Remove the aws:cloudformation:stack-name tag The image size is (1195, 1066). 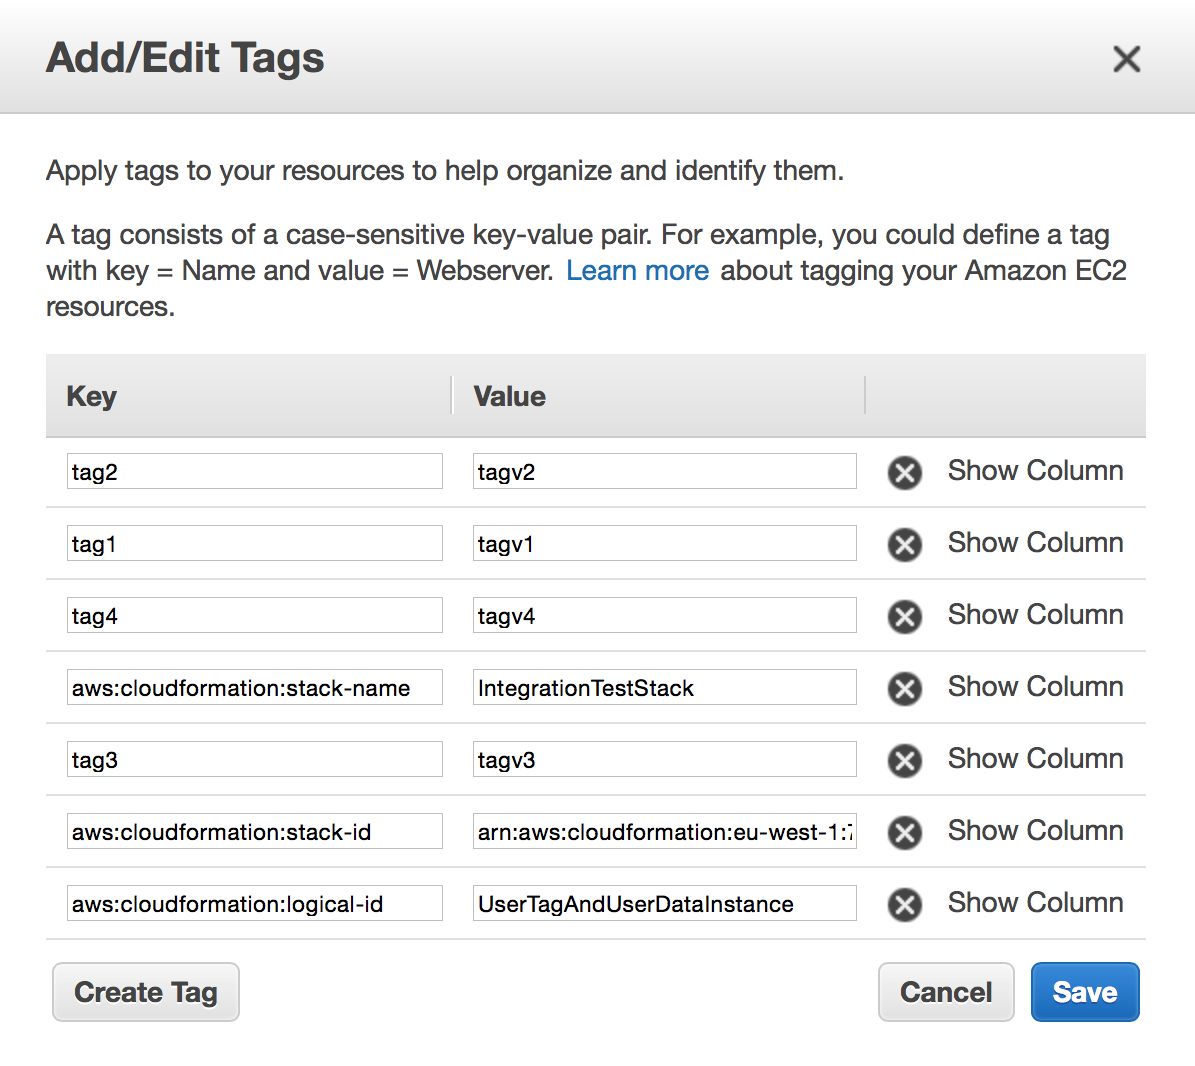click(x=904, y=689)
